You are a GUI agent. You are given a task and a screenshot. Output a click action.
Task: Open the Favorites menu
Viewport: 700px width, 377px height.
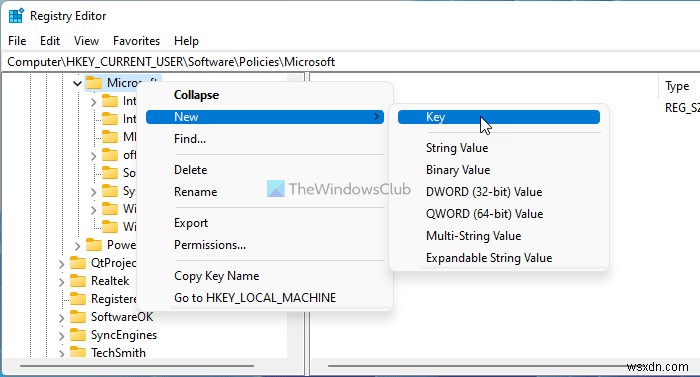coord(136,41)
